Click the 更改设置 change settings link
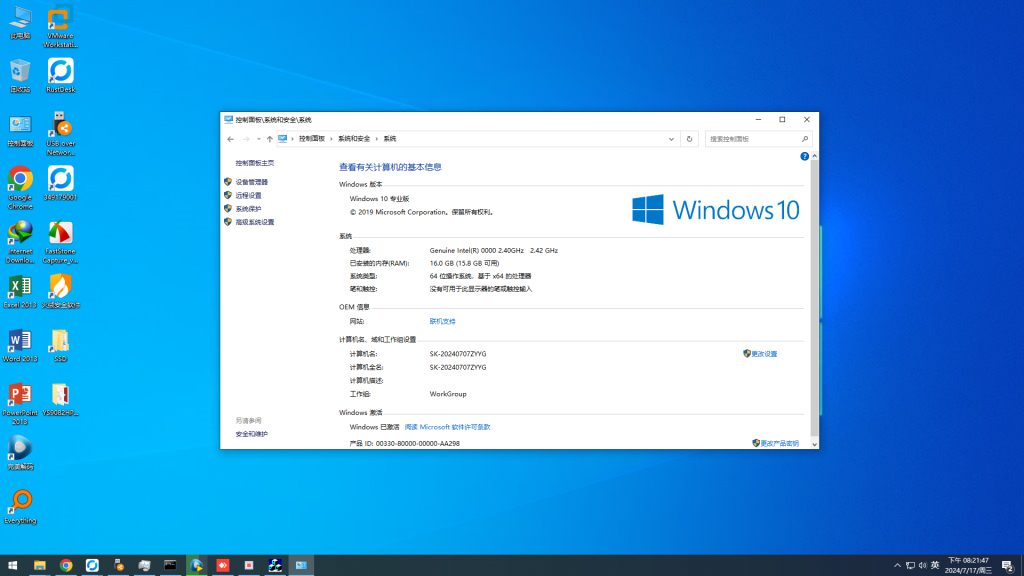 (764, 354)
